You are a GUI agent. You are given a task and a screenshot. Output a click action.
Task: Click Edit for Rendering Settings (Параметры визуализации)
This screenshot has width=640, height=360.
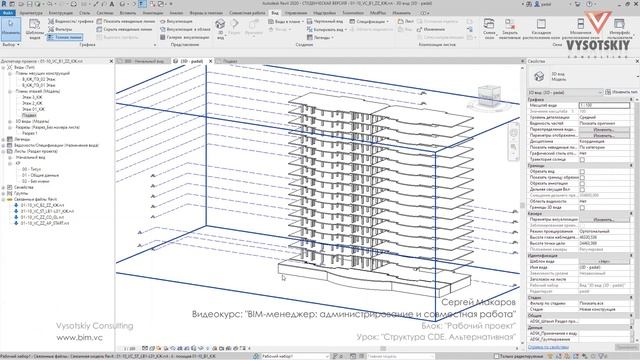(x=604, y=220)
